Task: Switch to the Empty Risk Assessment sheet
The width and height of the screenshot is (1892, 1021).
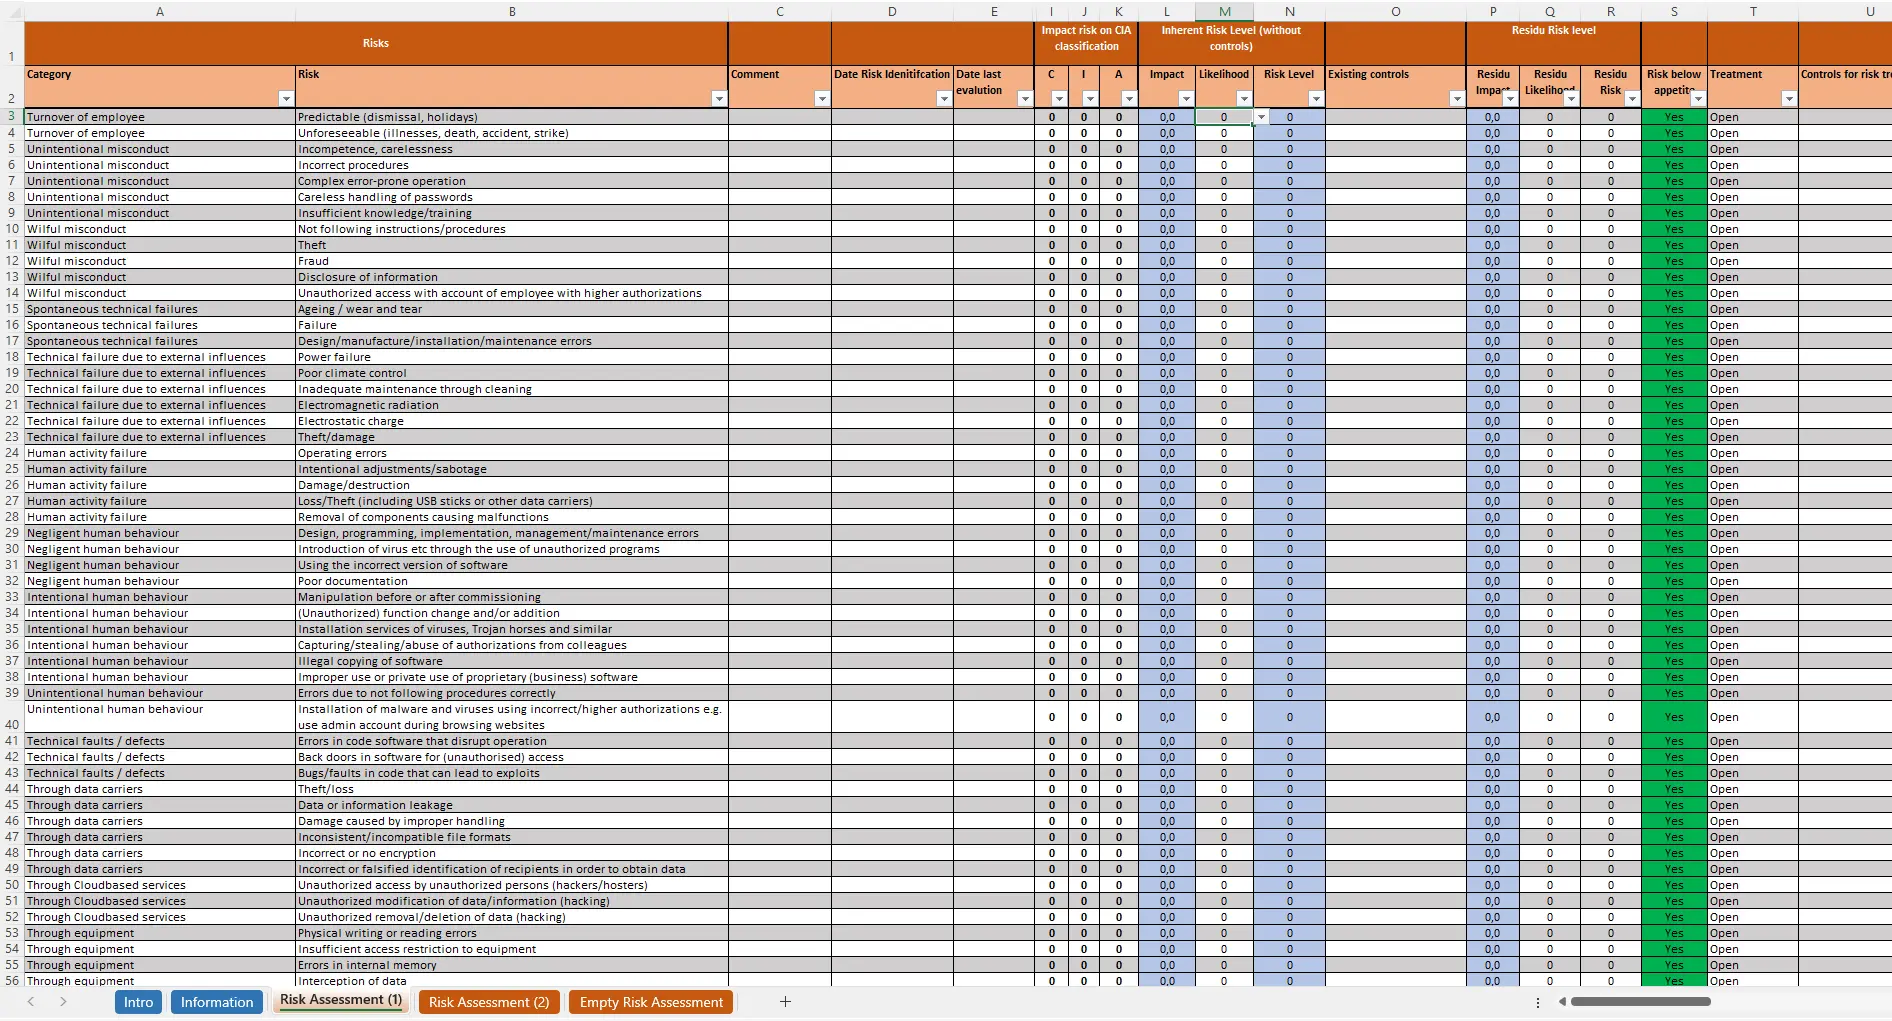Action: pos(650,1002)
